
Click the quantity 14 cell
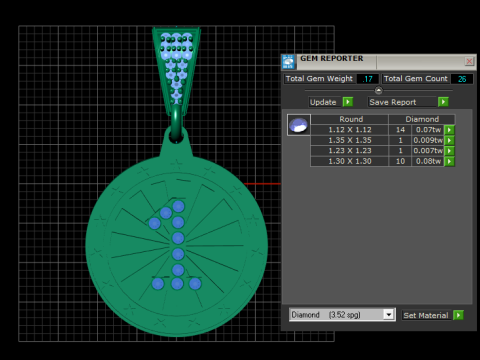point(400,130)
